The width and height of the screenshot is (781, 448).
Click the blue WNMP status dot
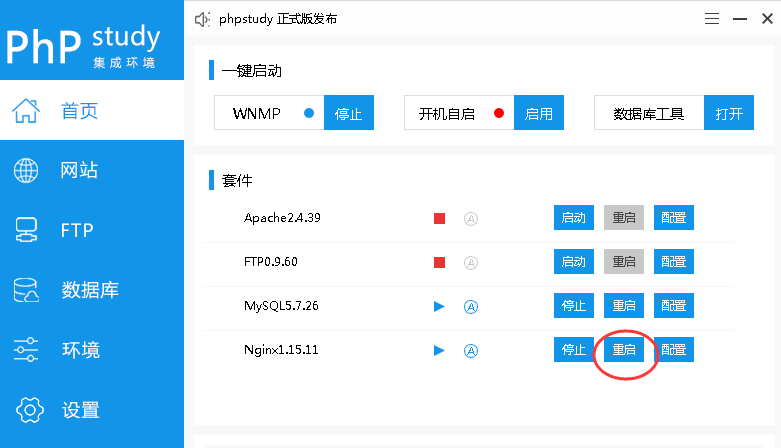[x=309, y=113]
